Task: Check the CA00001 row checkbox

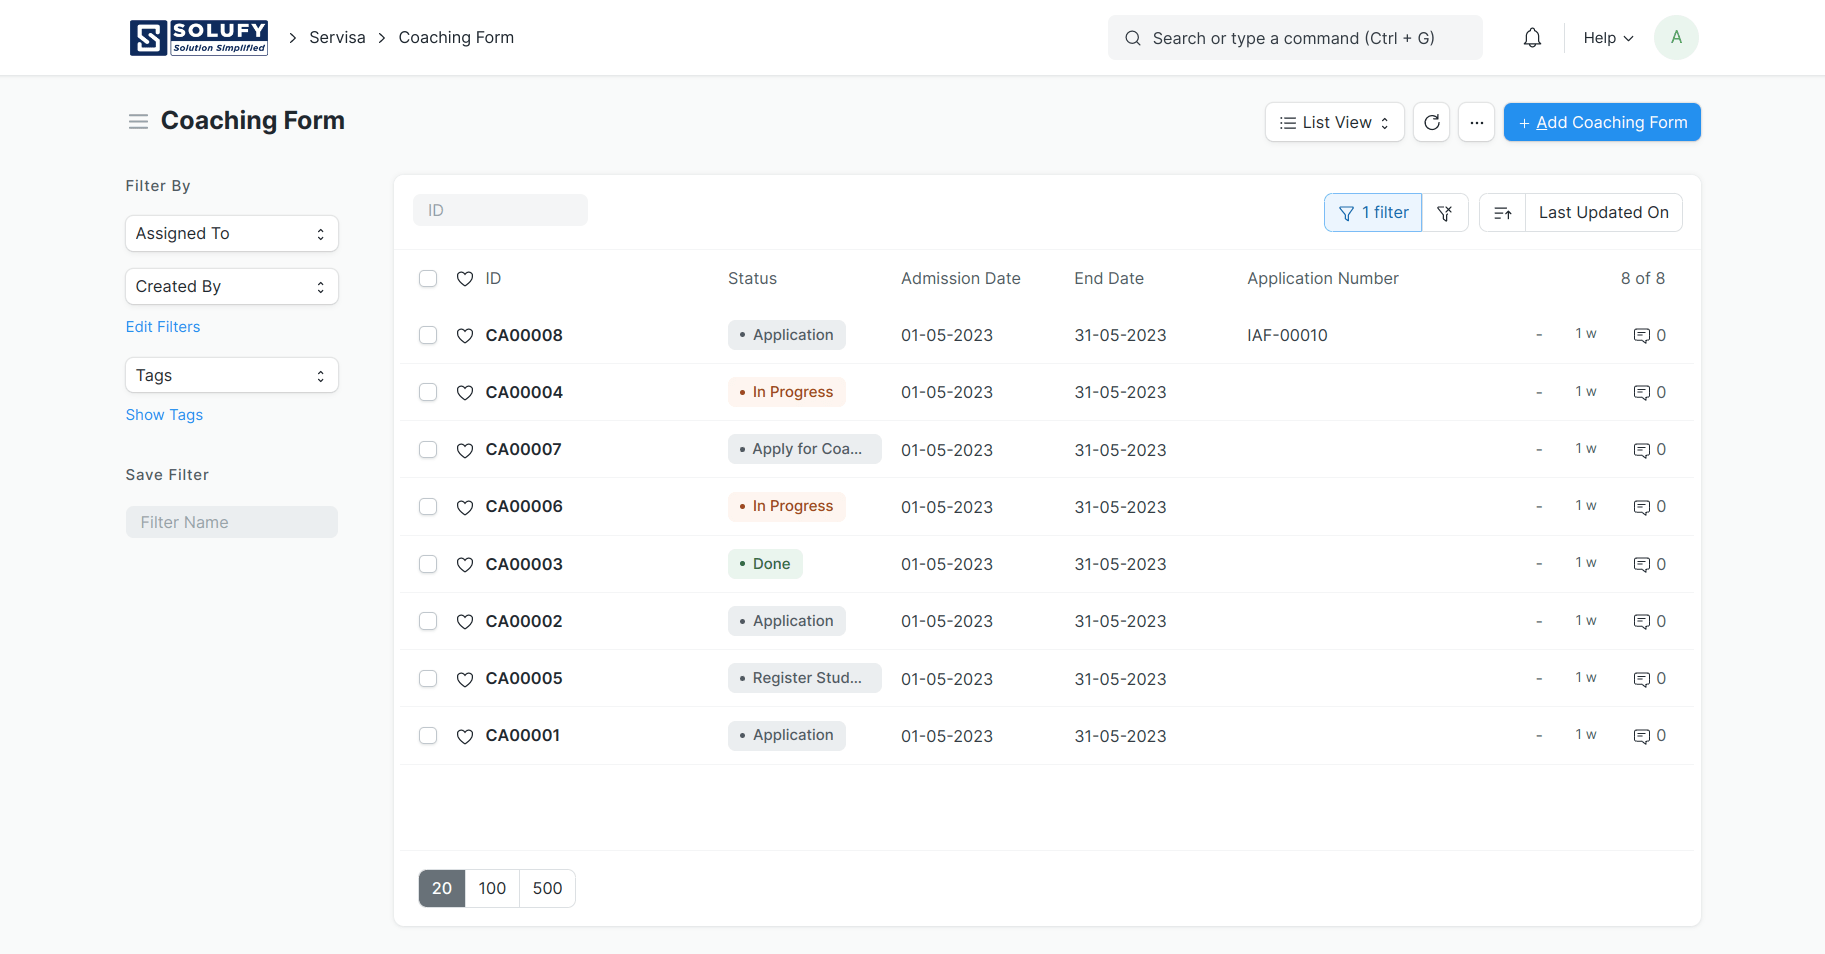Action: click(x=428, y=735)
